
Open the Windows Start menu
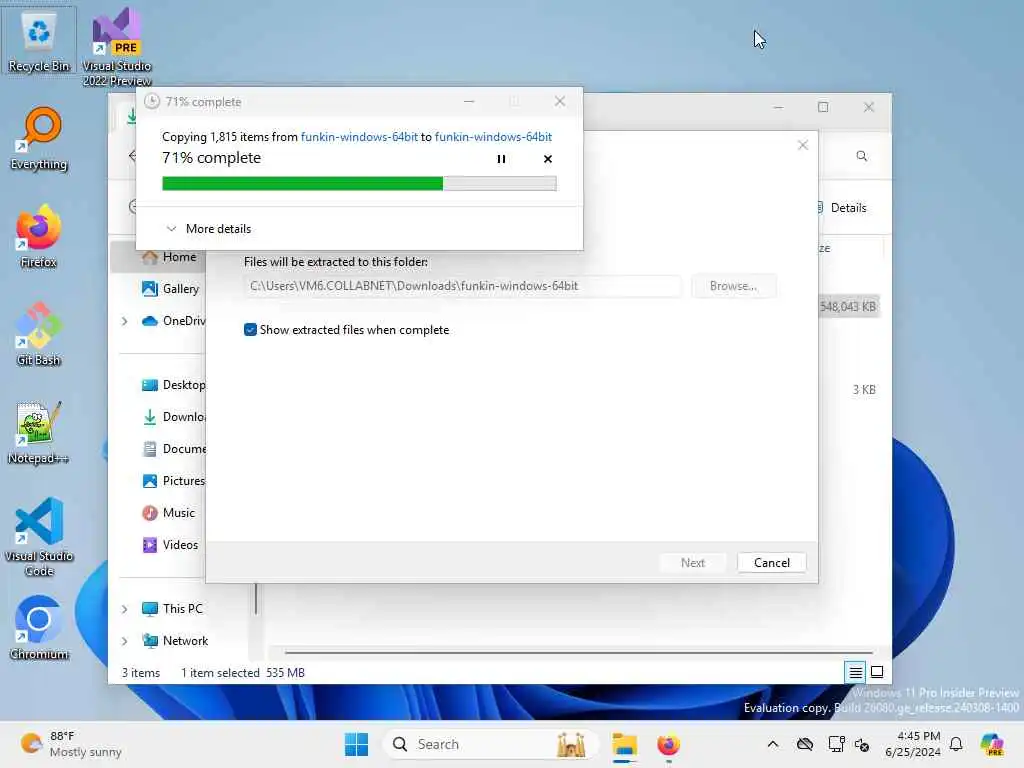tap(357, 744)
